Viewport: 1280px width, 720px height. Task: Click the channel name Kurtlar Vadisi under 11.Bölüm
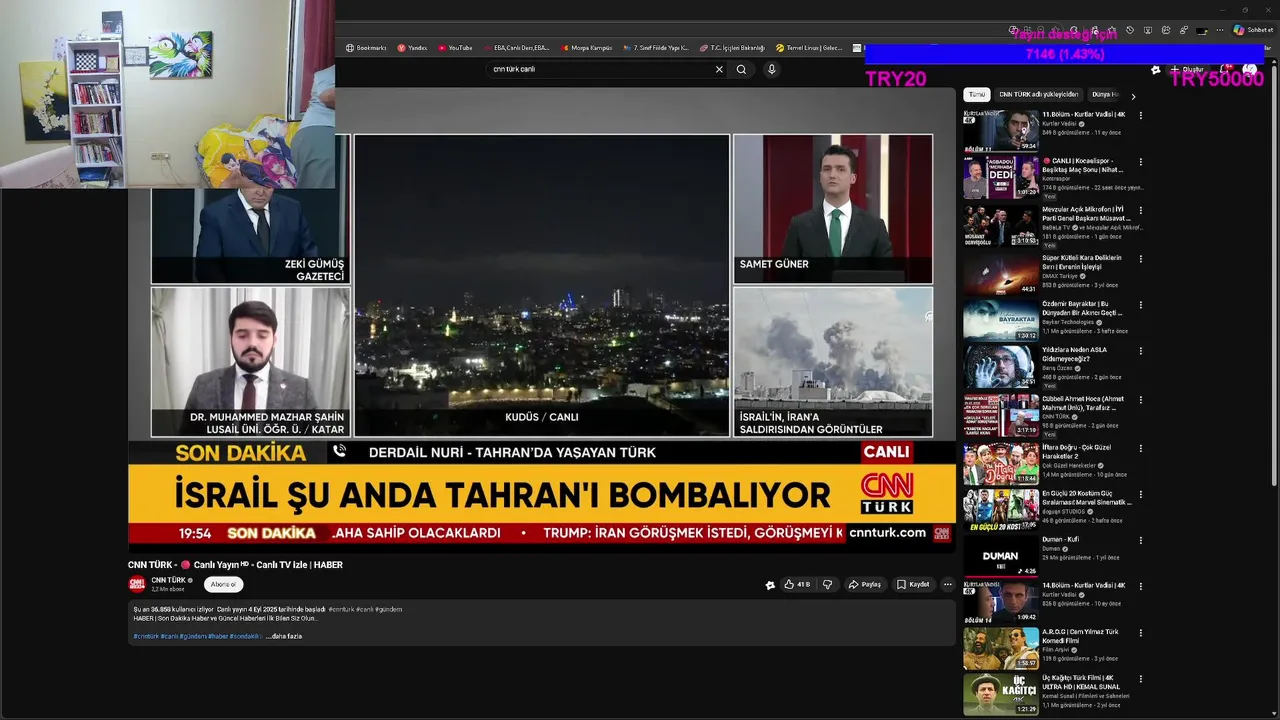(1059, 124)
